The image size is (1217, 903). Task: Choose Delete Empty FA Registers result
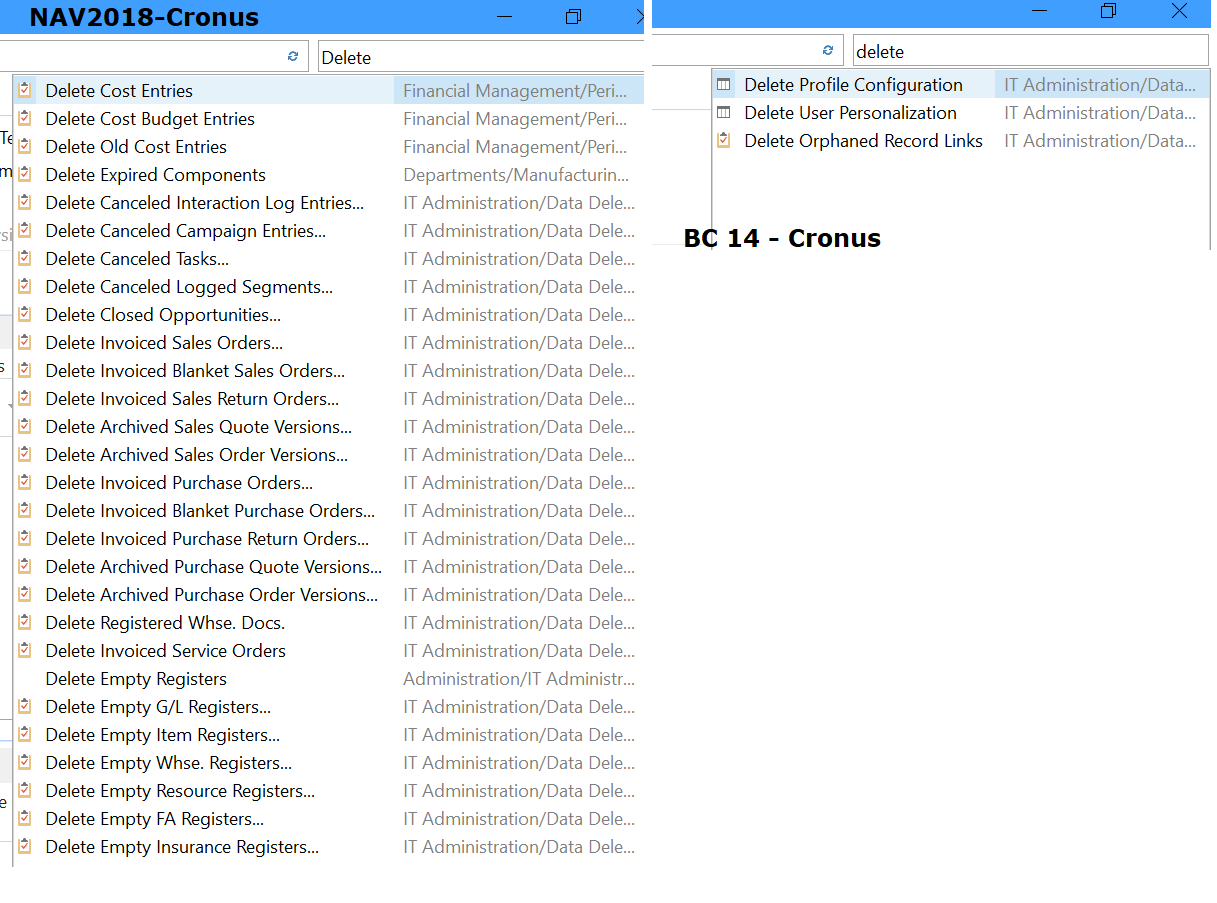coord(328,818)
